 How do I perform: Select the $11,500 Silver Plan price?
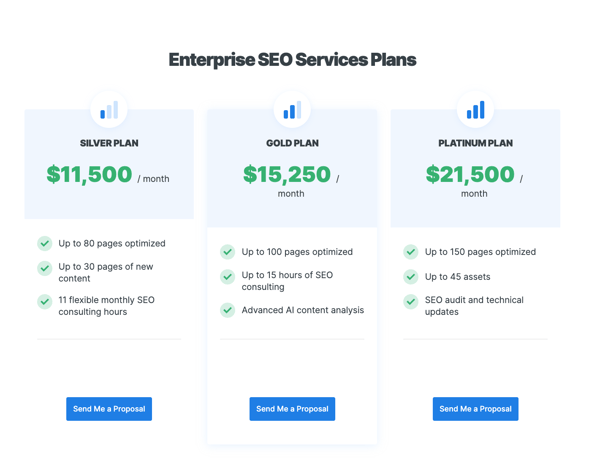coord(90,175)
